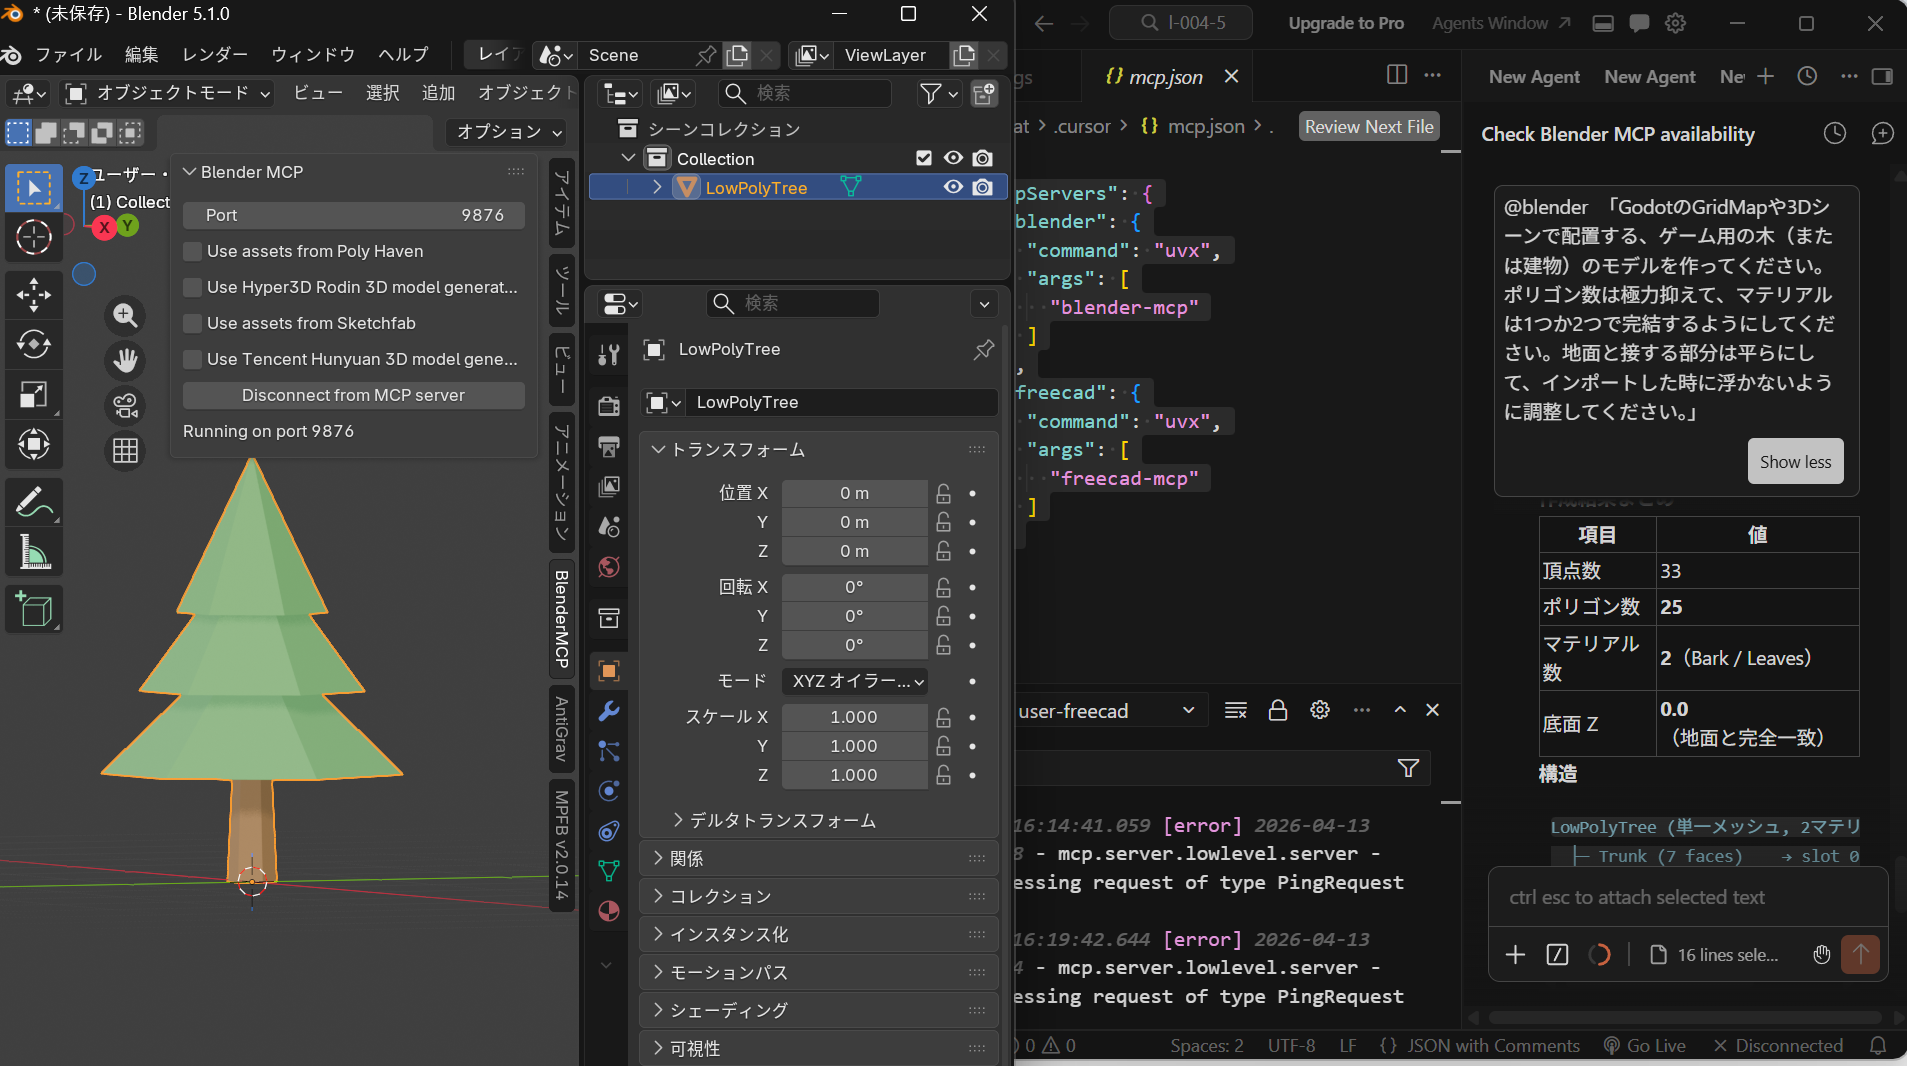Open the rotation mode XYZ Euler dropdown

click(856, 681)
